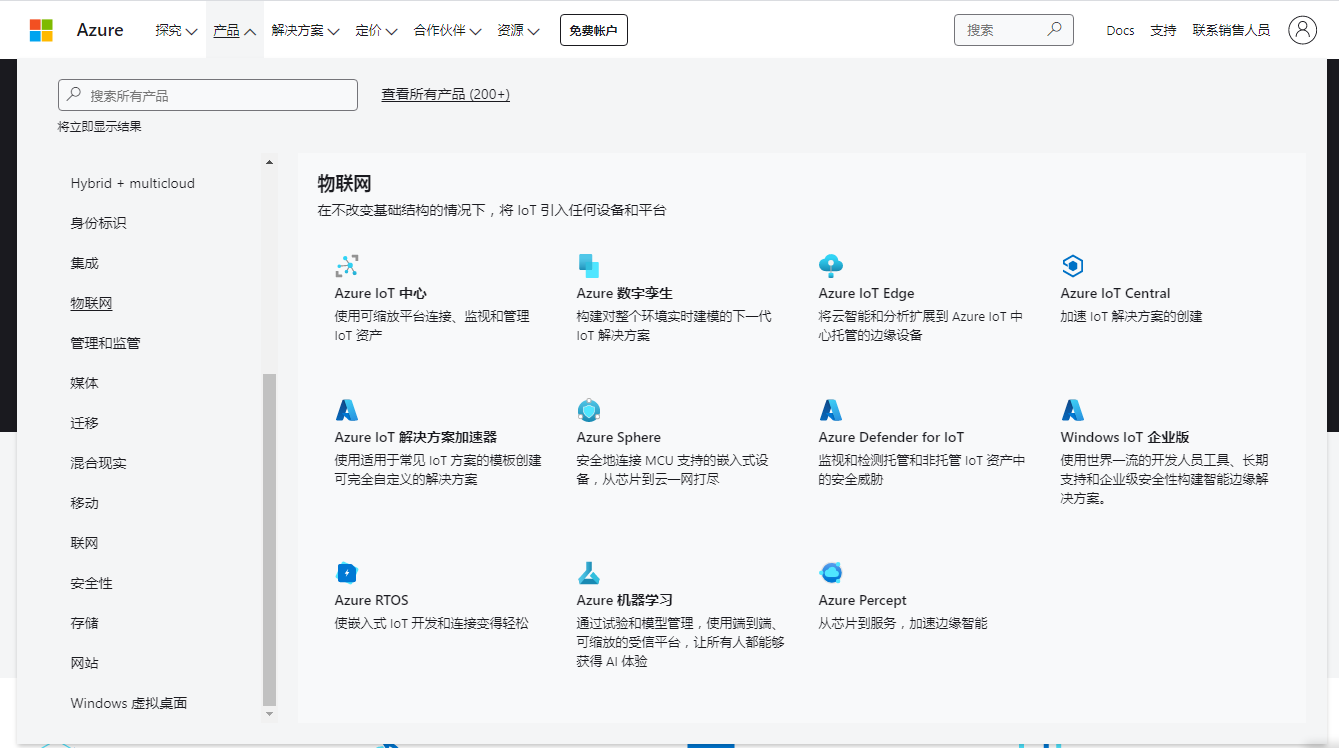
Task: Select 集成 category
Action: tap(84, 263)
